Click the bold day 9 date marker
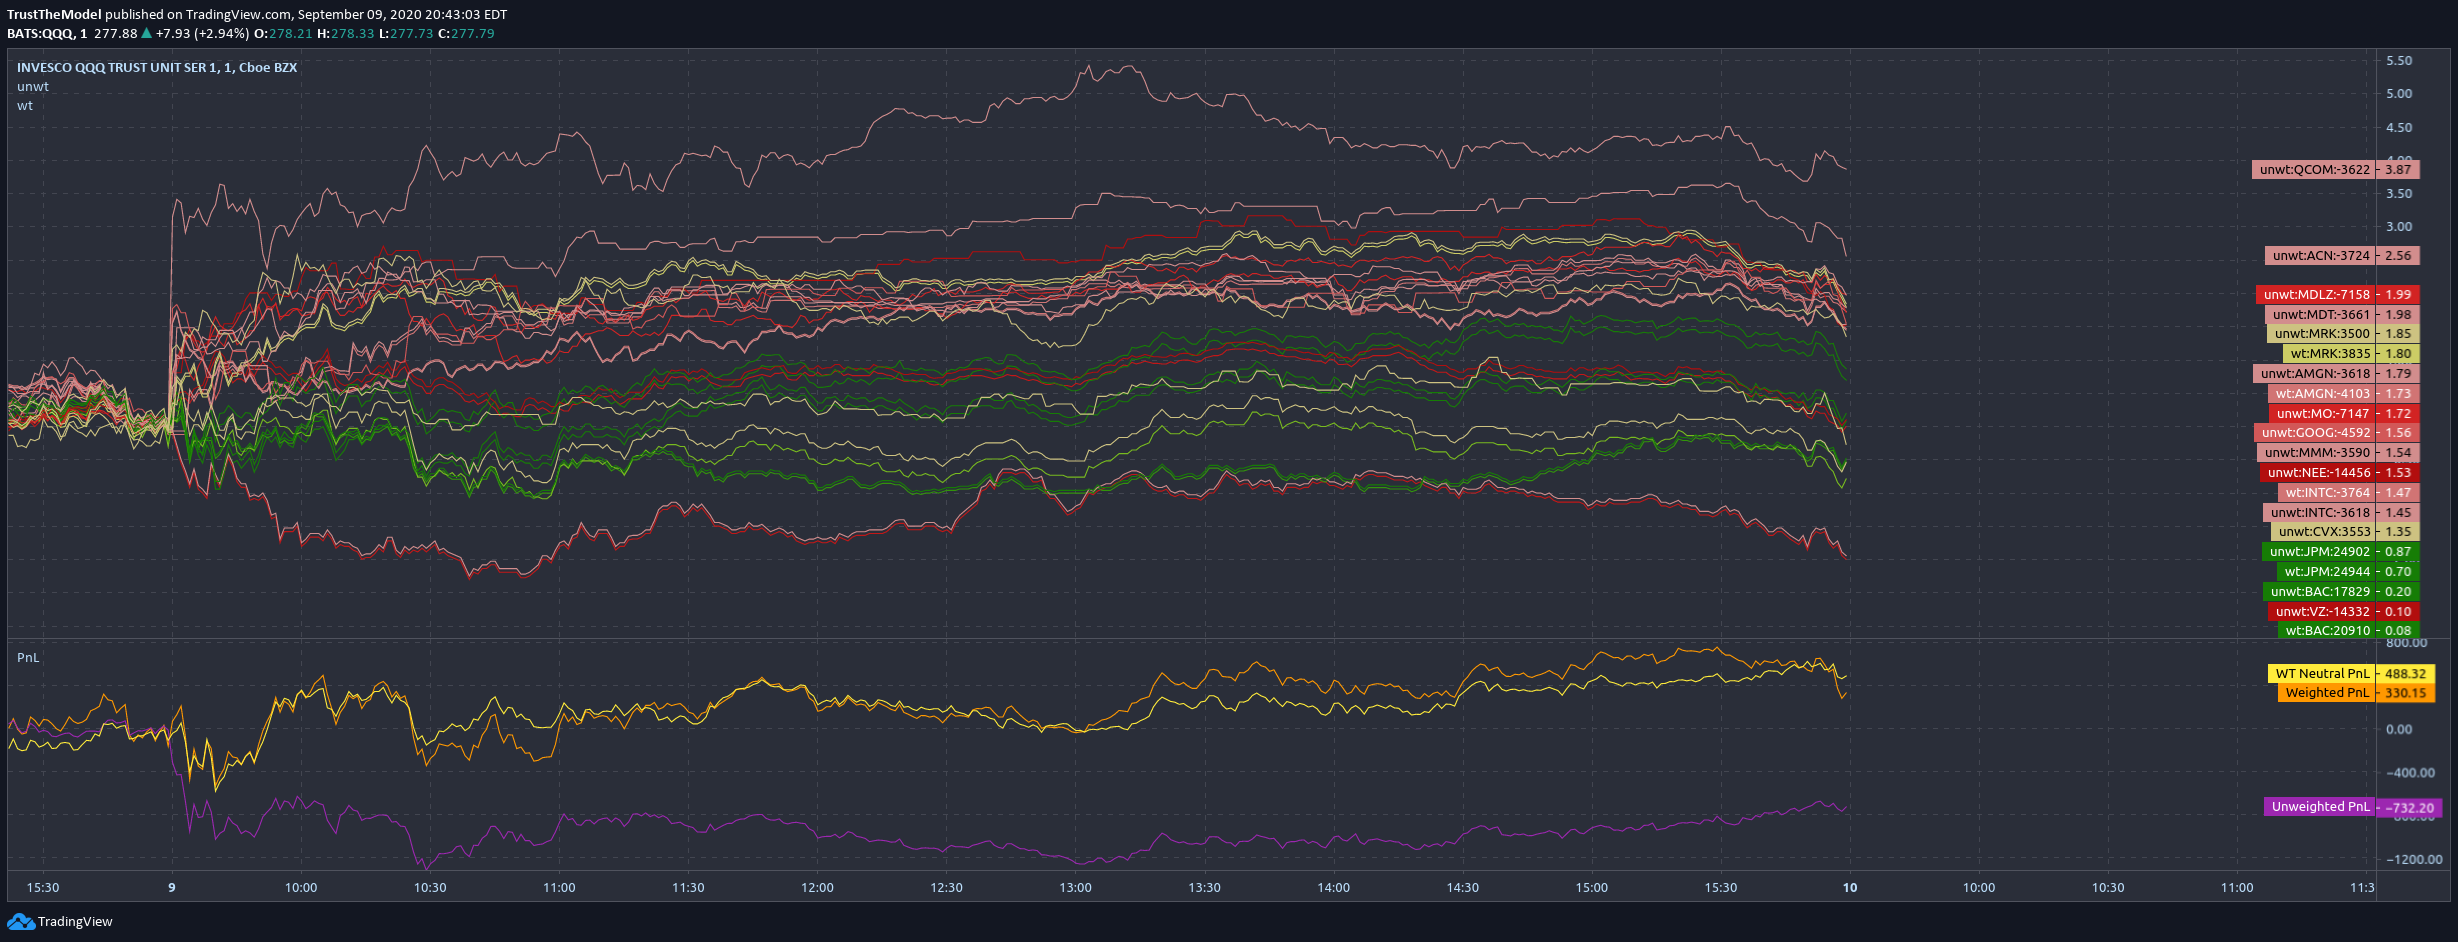 click(x=172, y=888)
